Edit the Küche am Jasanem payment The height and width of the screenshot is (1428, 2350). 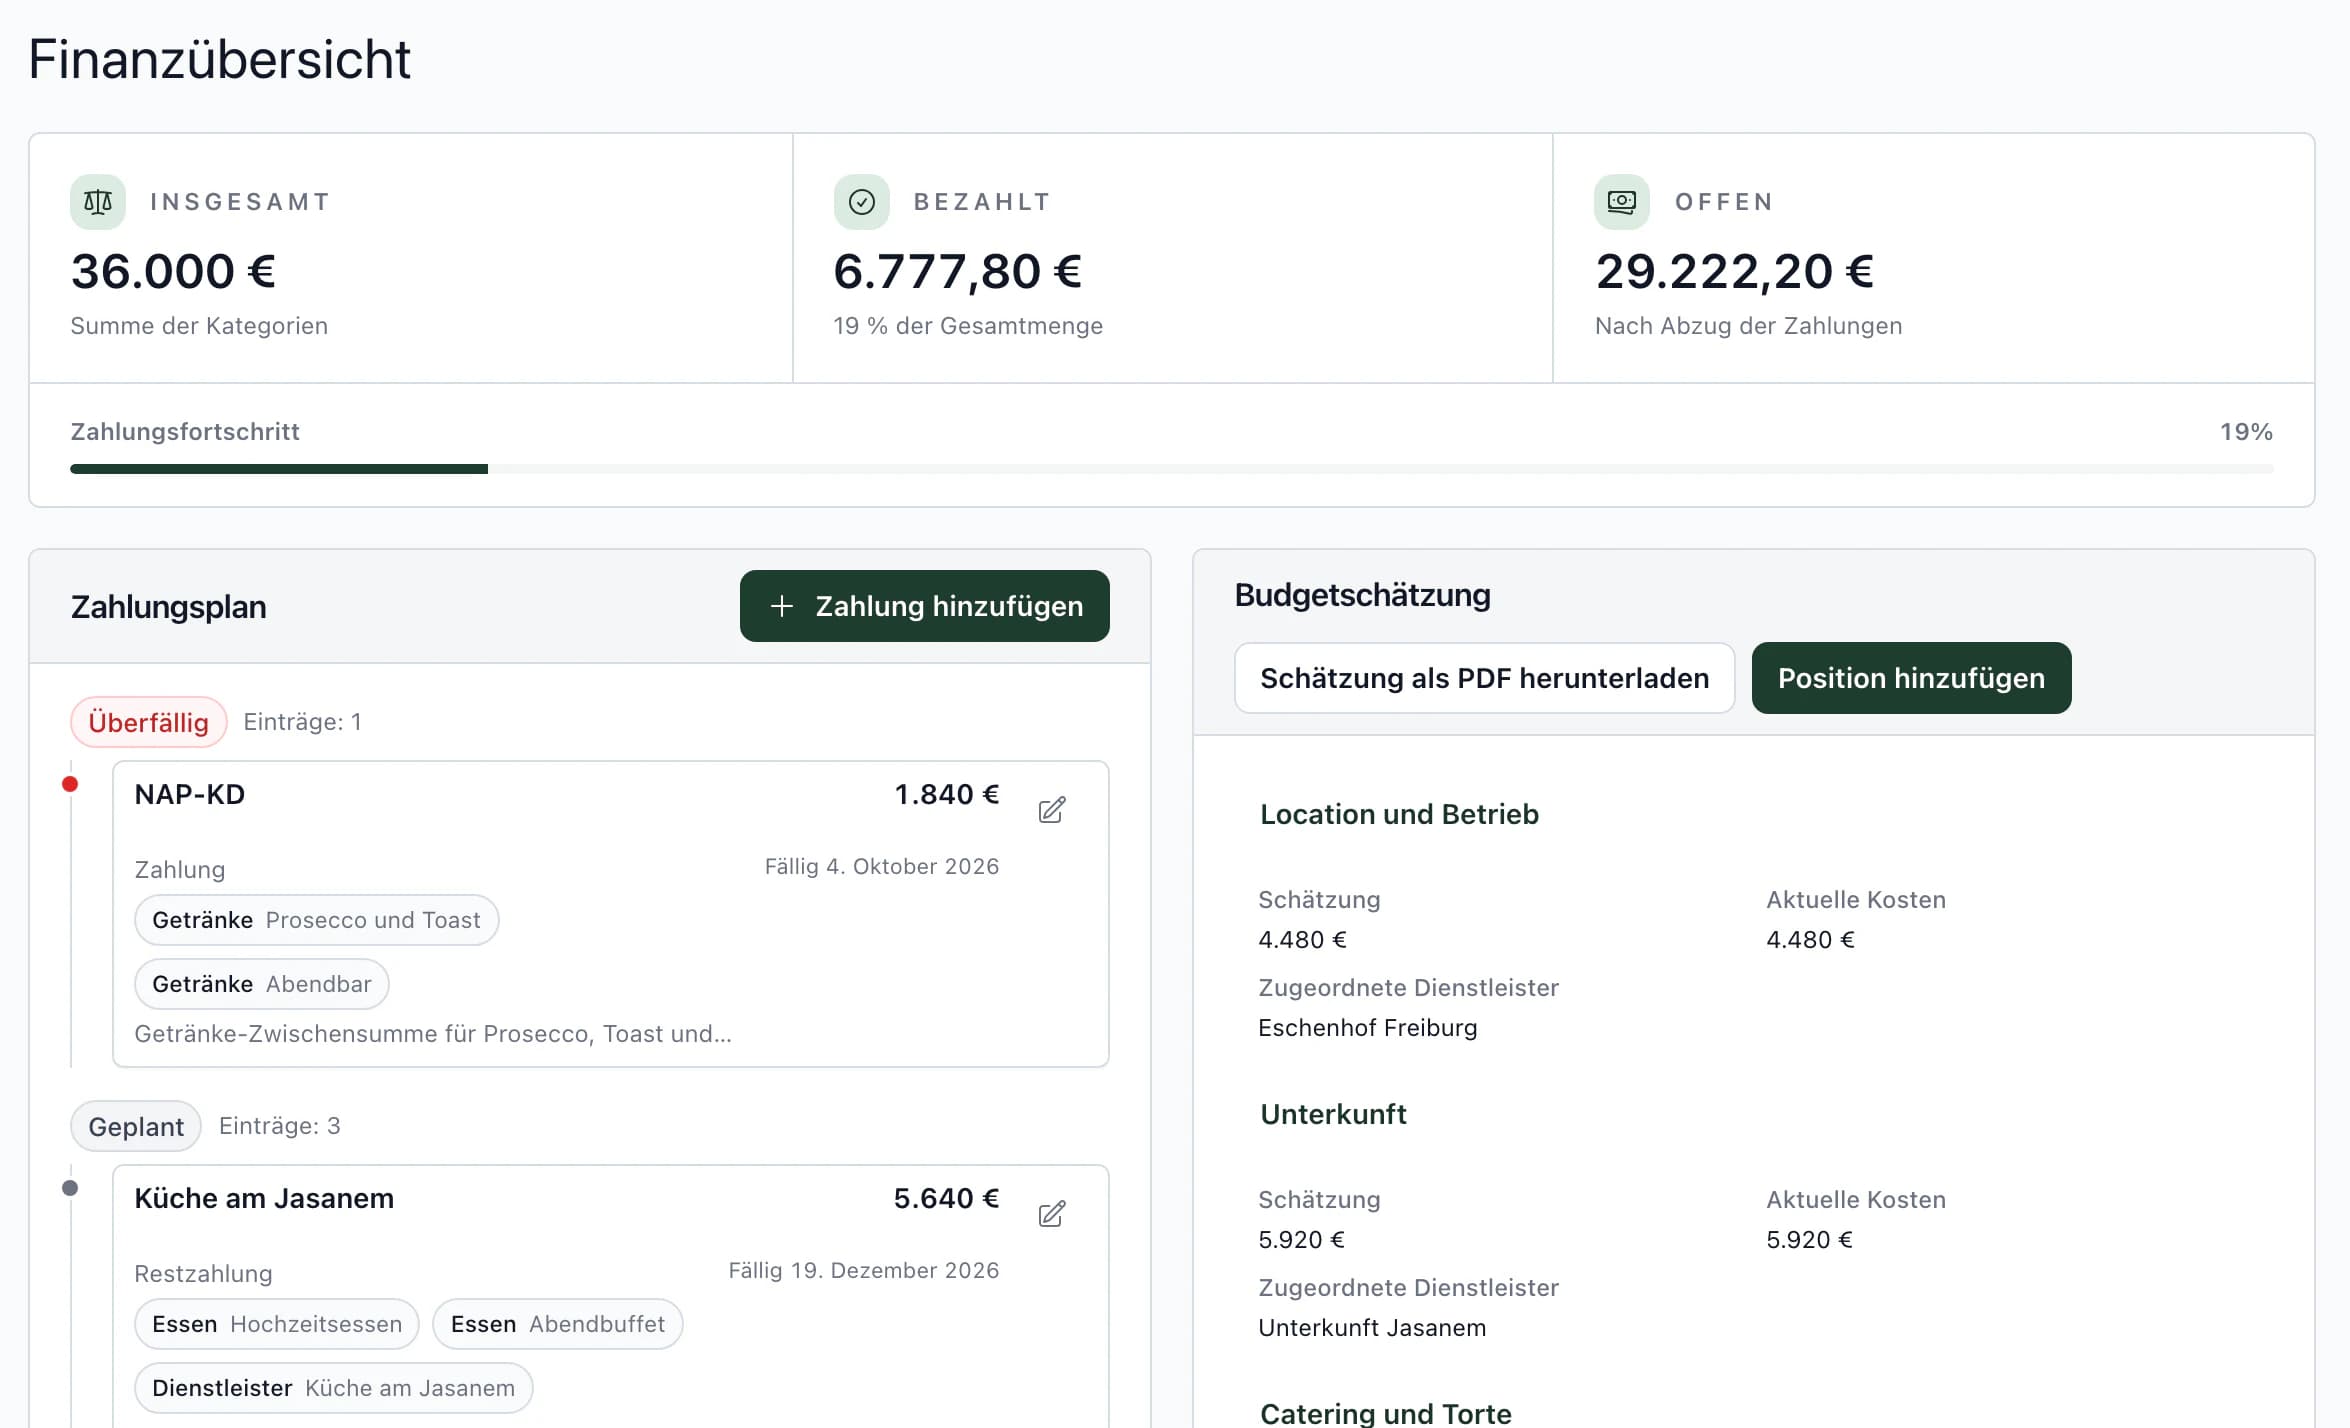1051,1214
